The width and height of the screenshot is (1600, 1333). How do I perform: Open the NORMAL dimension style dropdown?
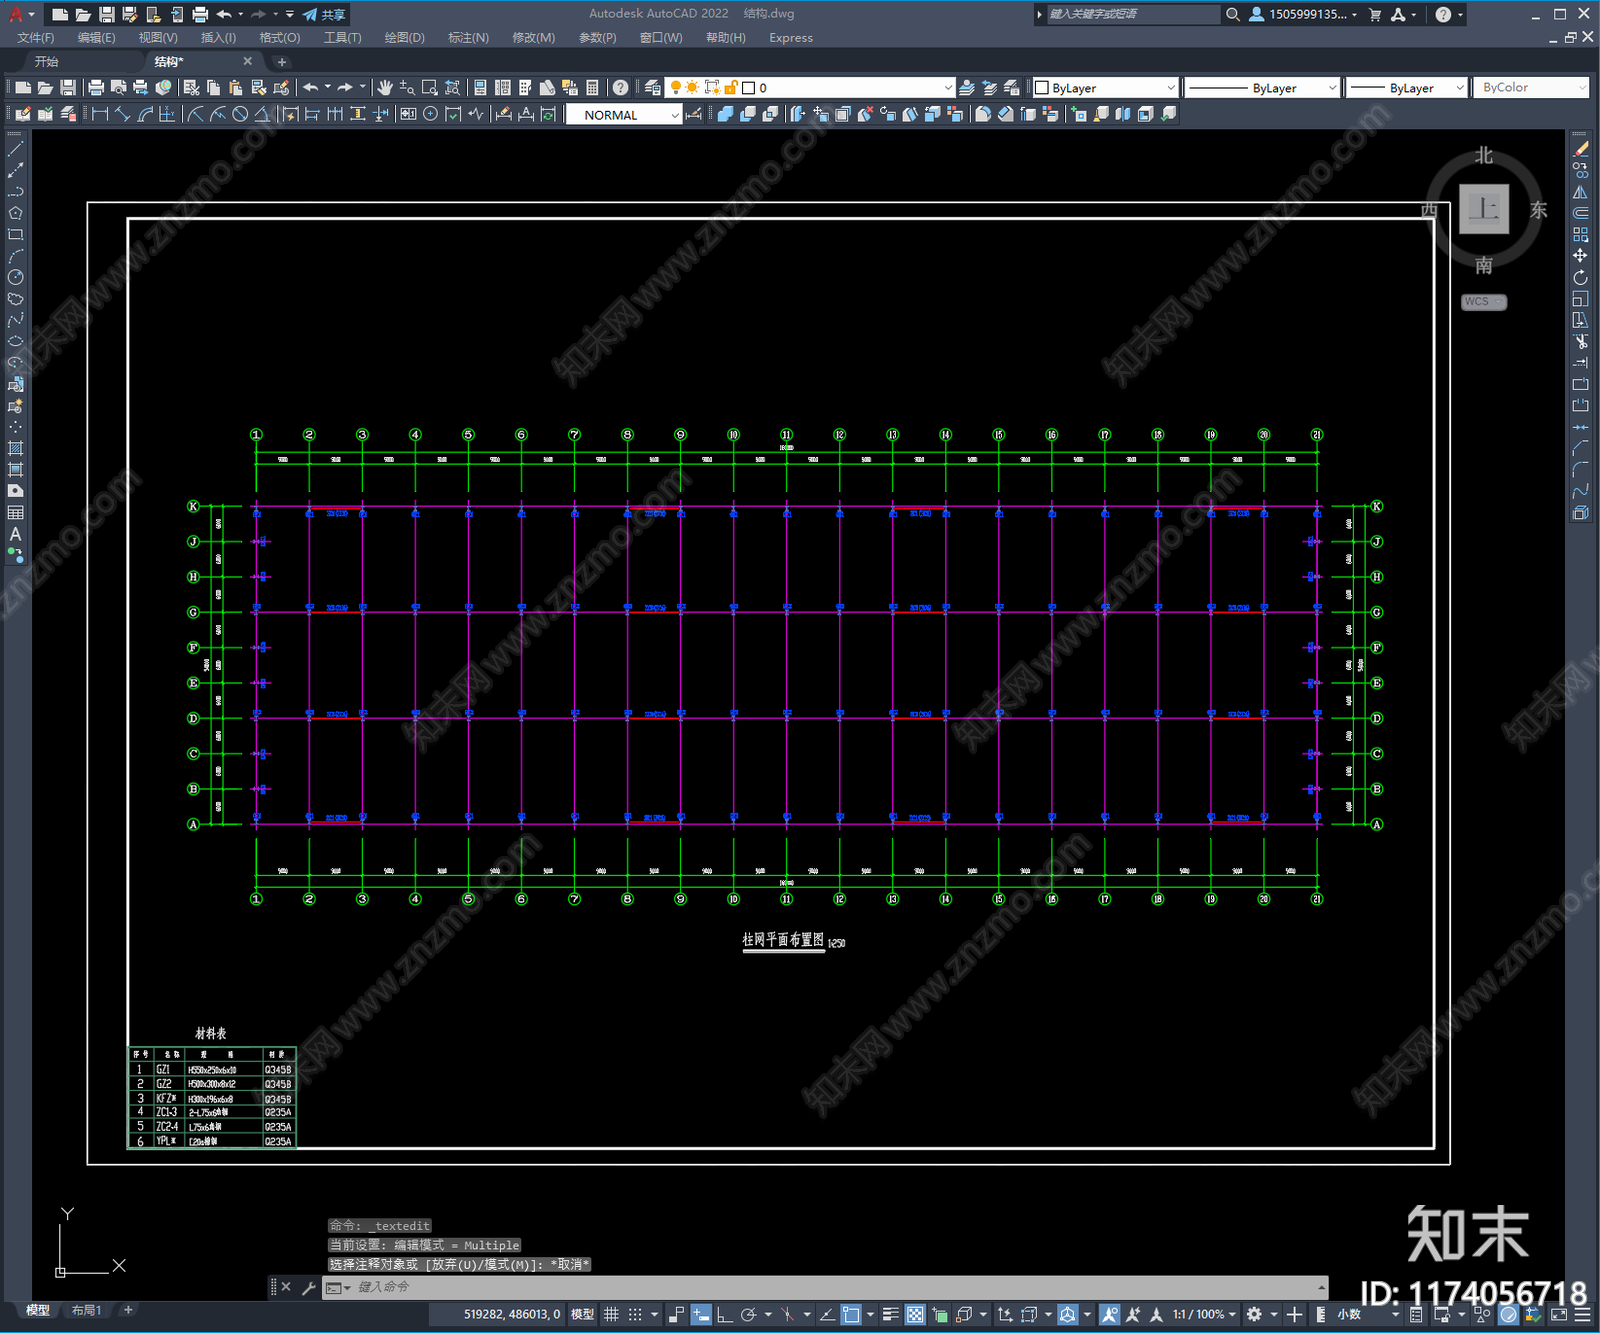tap(624, 115)
